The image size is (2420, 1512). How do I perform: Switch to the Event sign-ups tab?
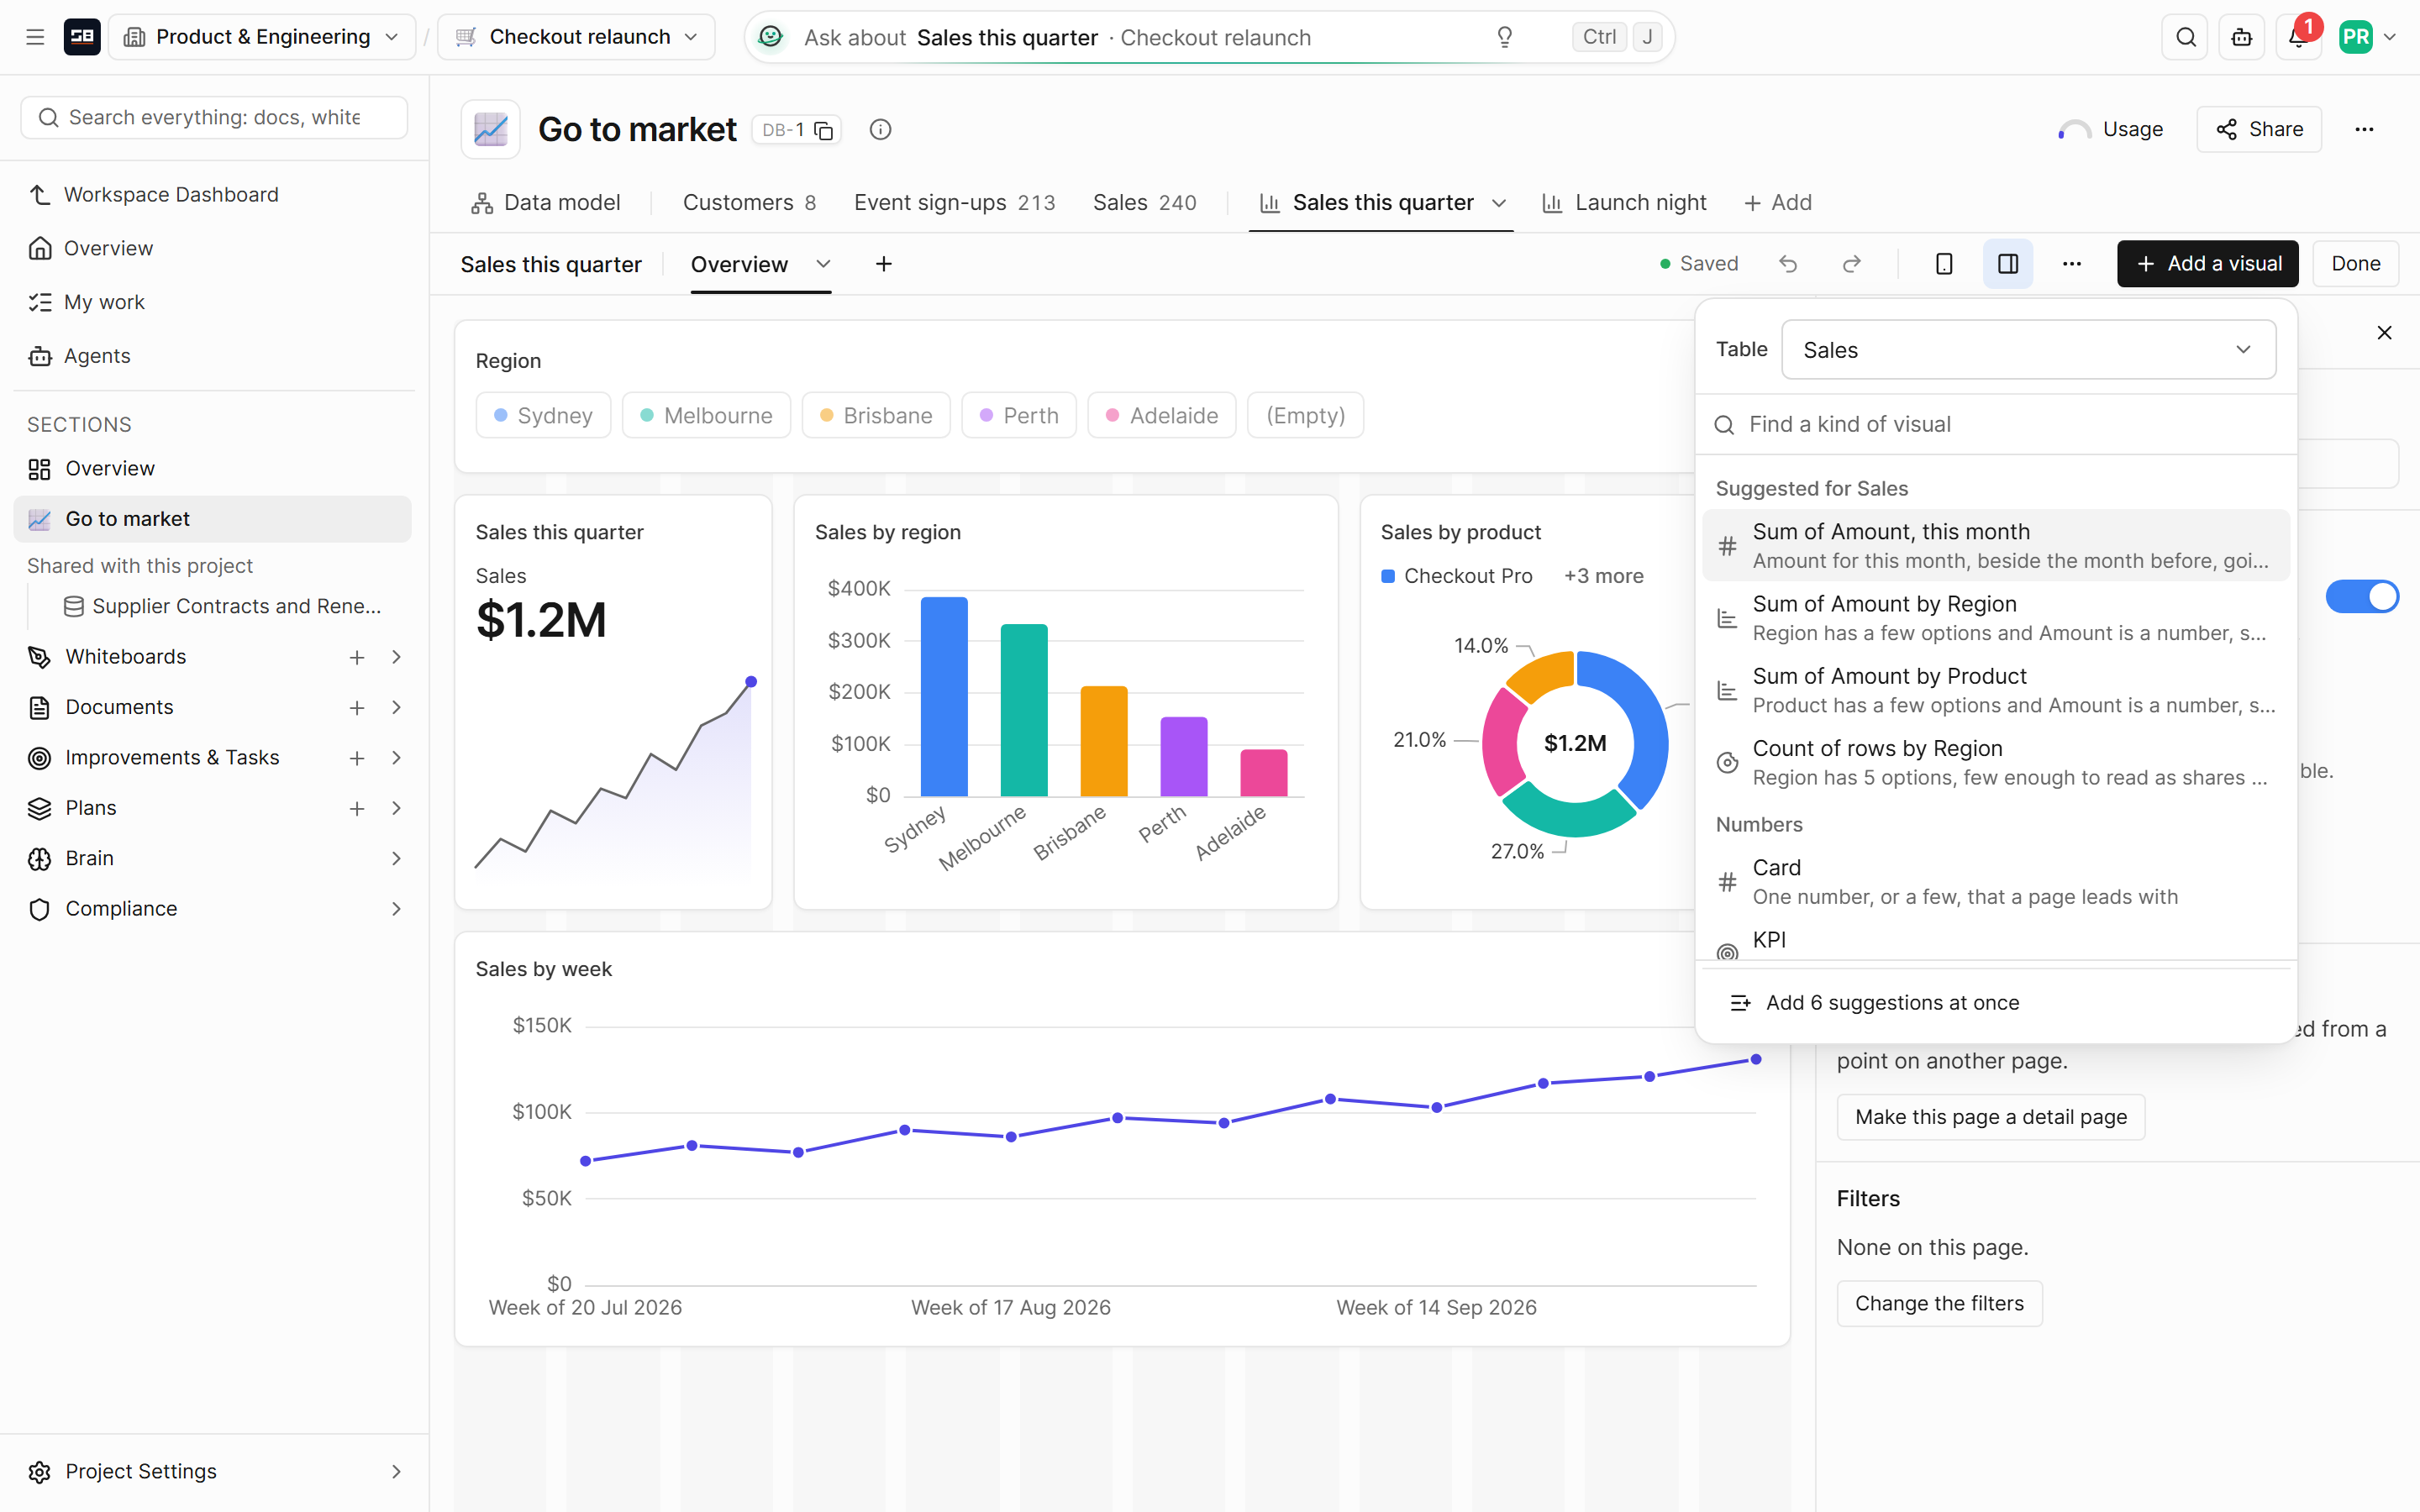(954, 202)
